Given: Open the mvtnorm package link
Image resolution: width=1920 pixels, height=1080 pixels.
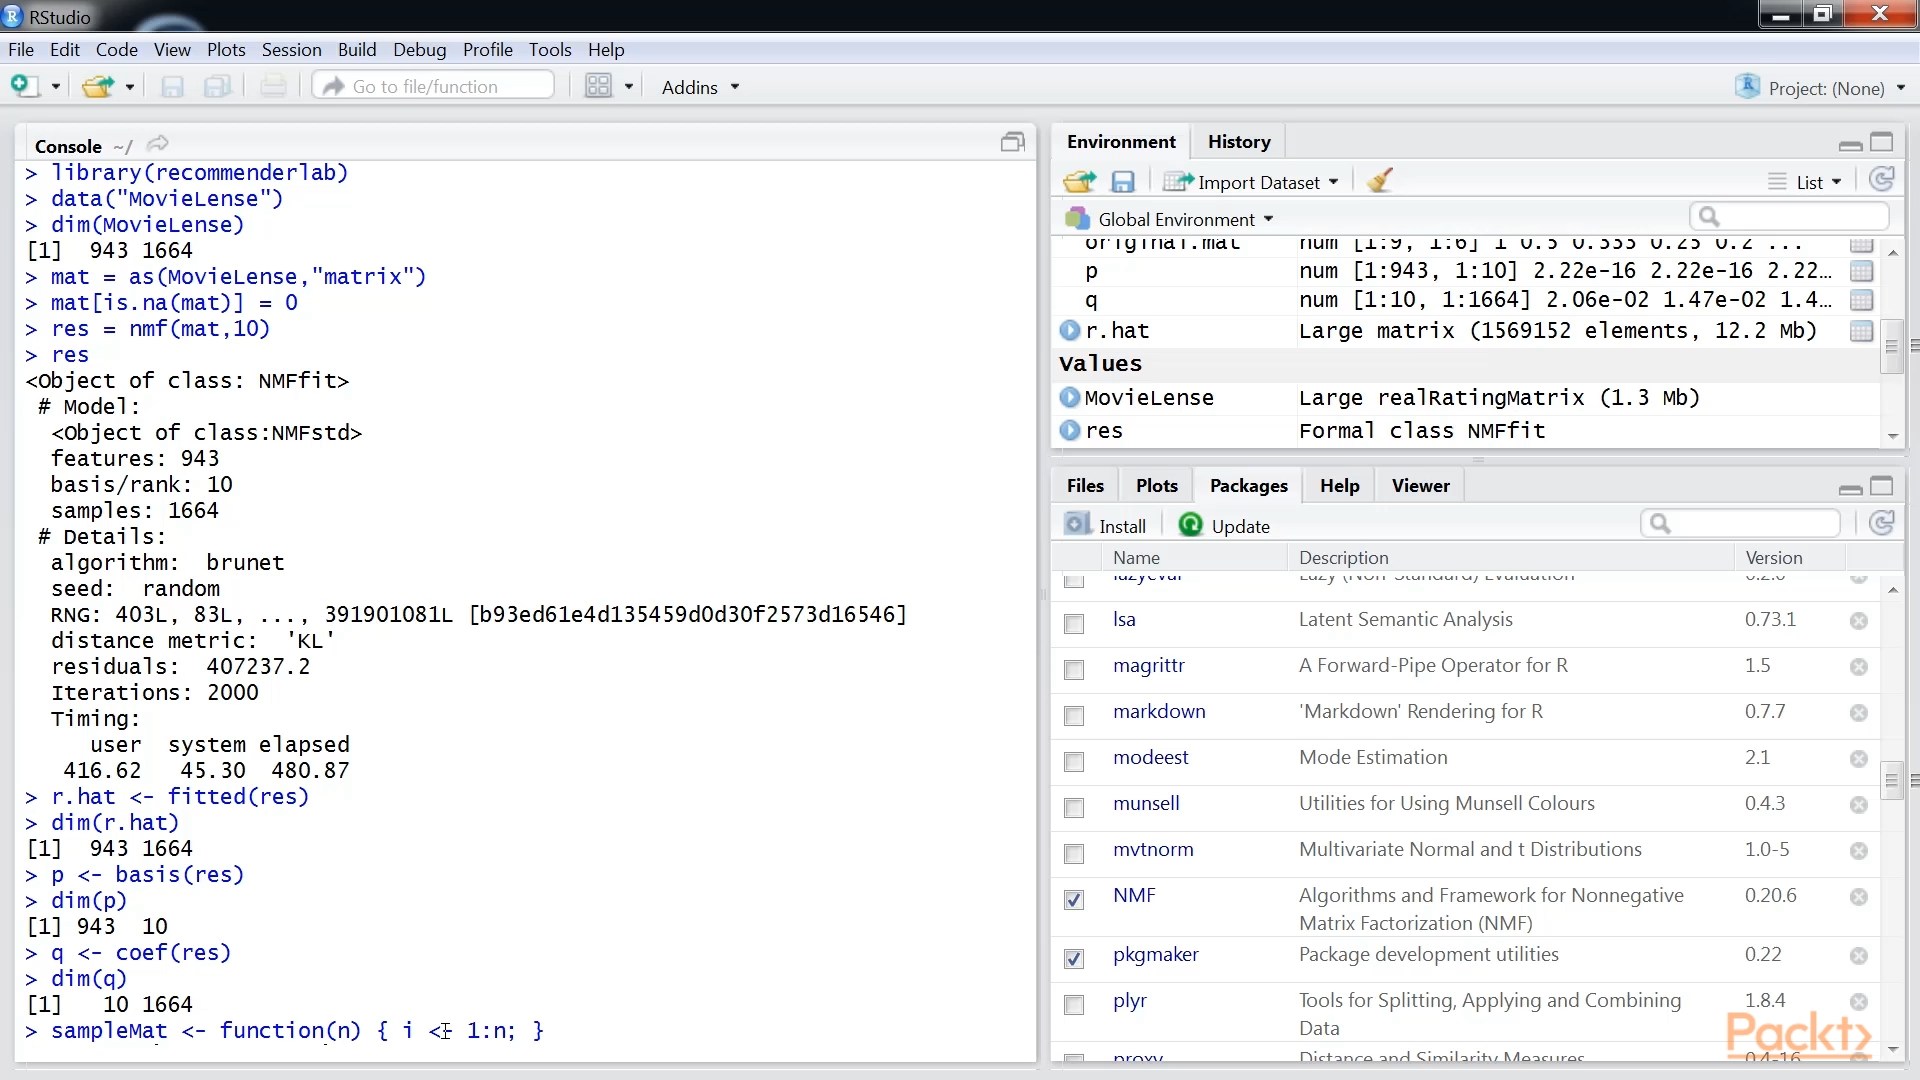Looking at the screenshot, I should [1153, 849].
